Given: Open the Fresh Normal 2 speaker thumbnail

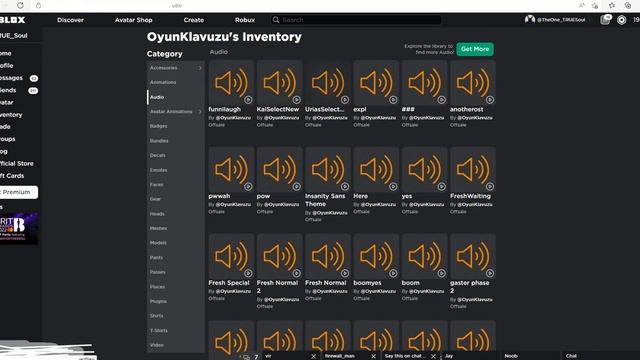Looking at the screenshot, I should pos(280,256).
